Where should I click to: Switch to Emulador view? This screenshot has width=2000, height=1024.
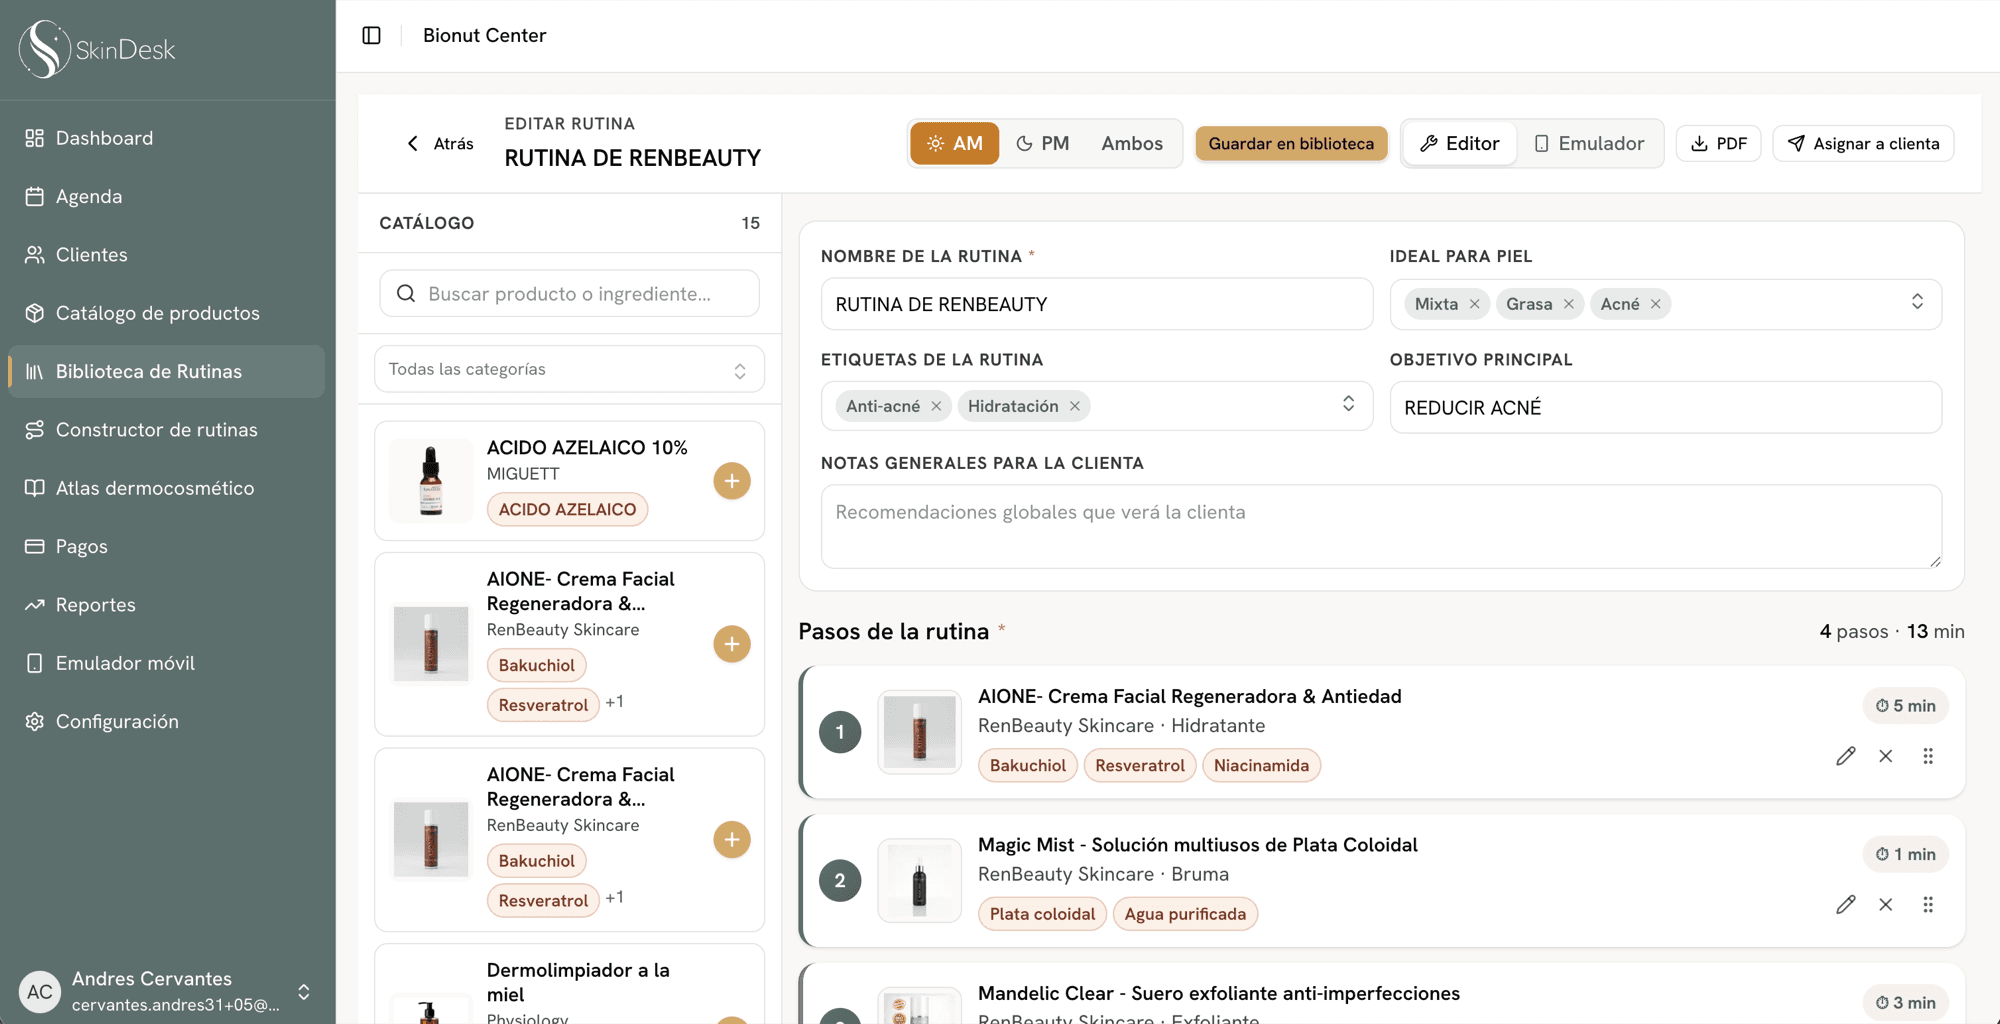coord(1589,143)
